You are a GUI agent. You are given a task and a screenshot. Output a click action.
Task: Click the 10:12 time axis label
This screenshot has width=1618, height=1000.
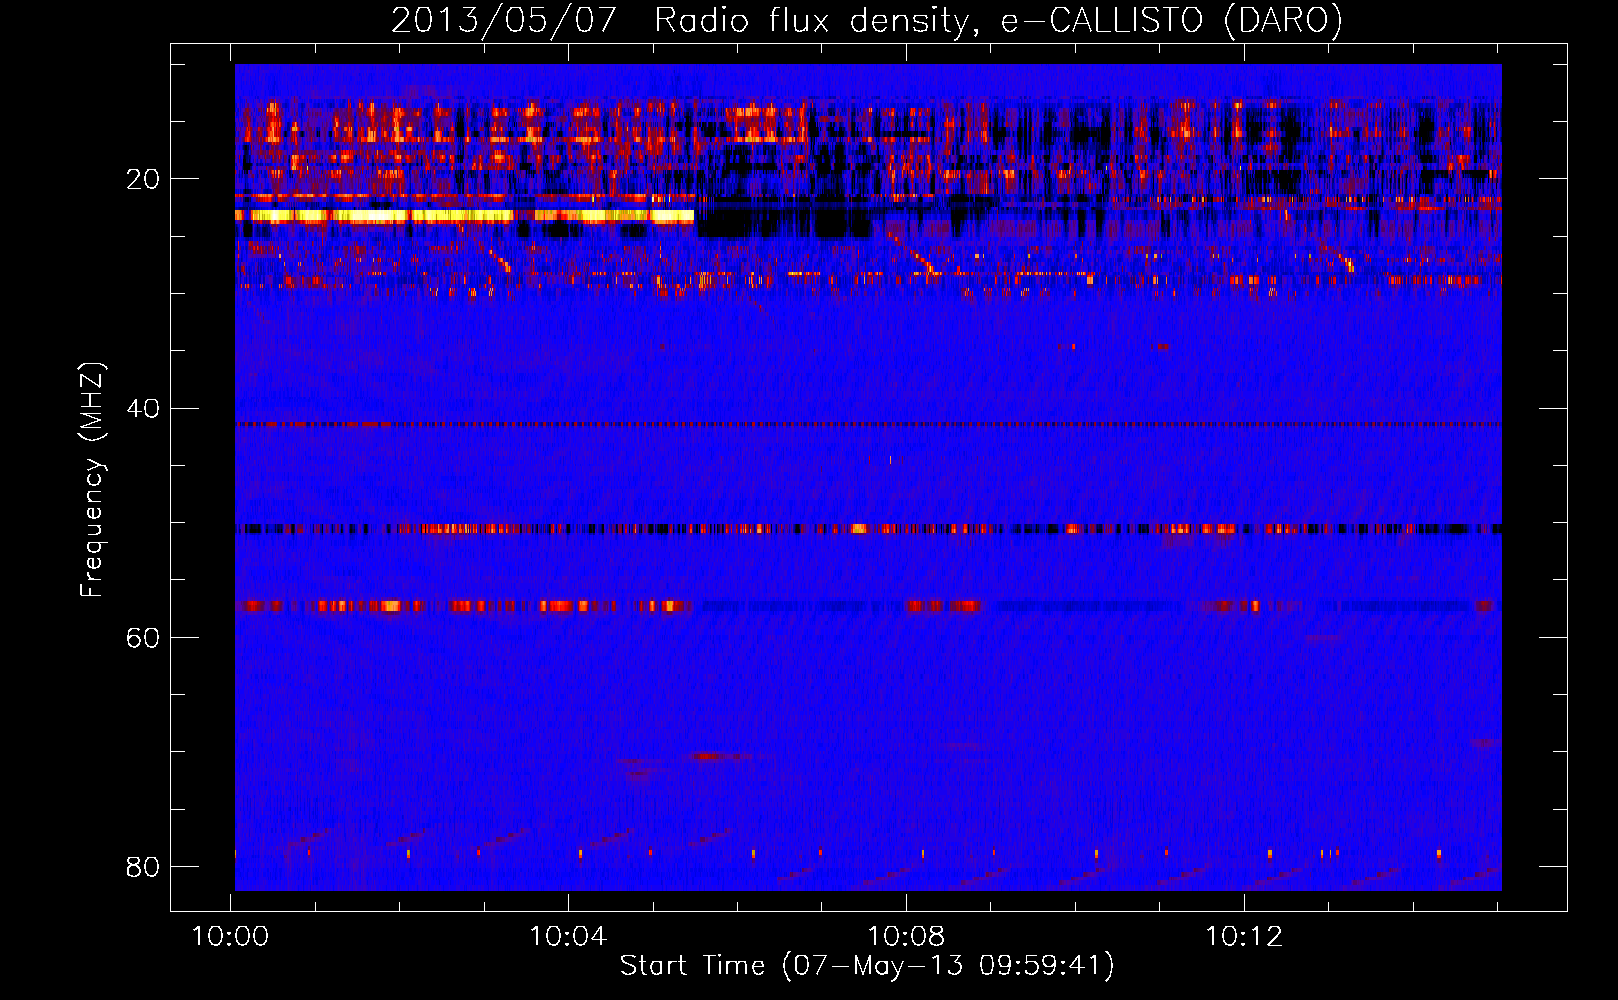point(1244,937)
